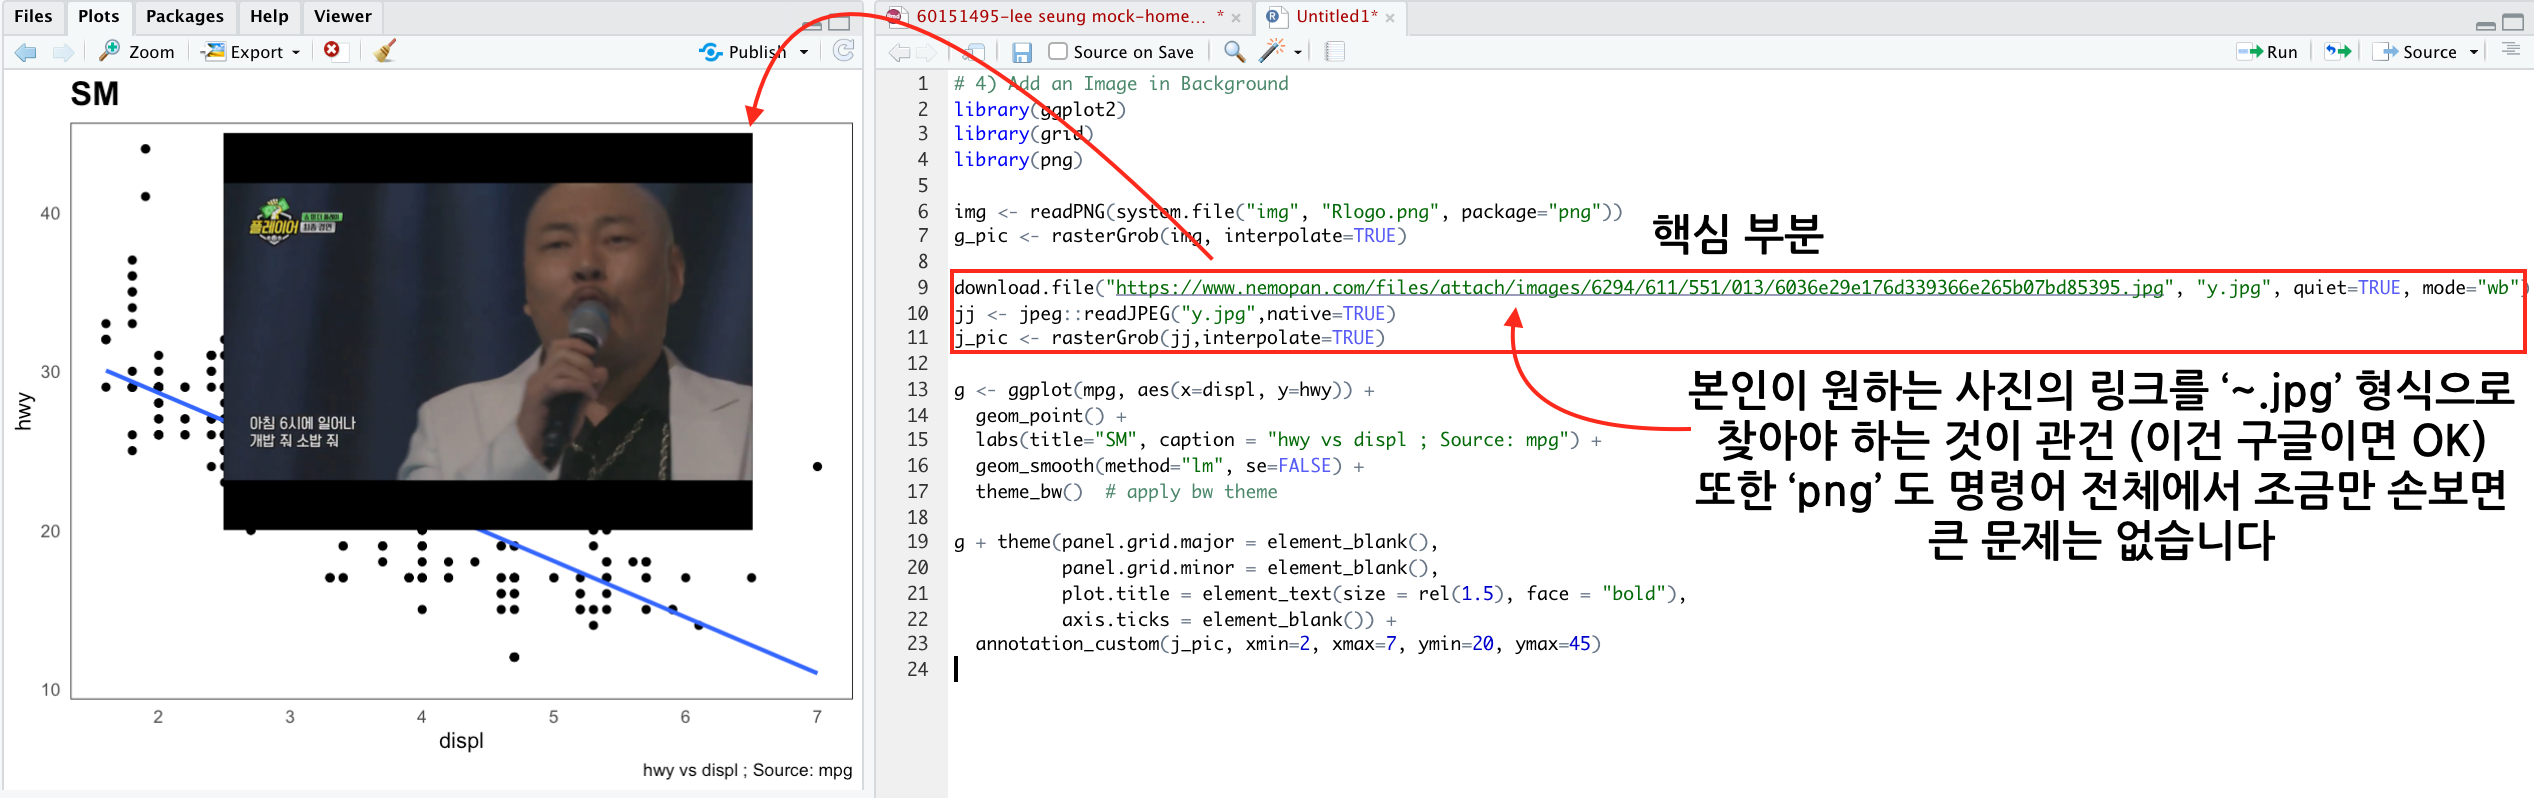Publish the plot
The height and width of the screenshot is (798, 2534).
(x=742, y=52)
